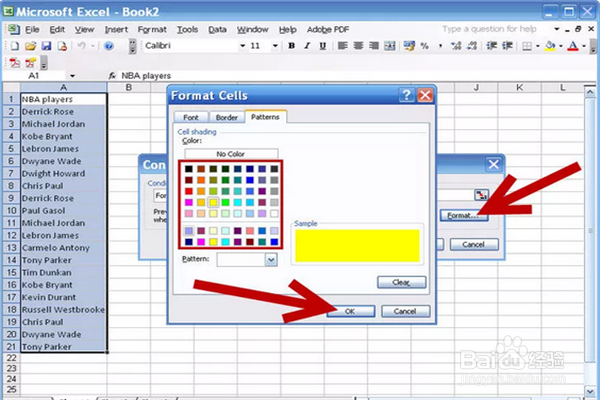Apply Percent style
Viewport: 600px width, 400px height.
tap(424, 46)
